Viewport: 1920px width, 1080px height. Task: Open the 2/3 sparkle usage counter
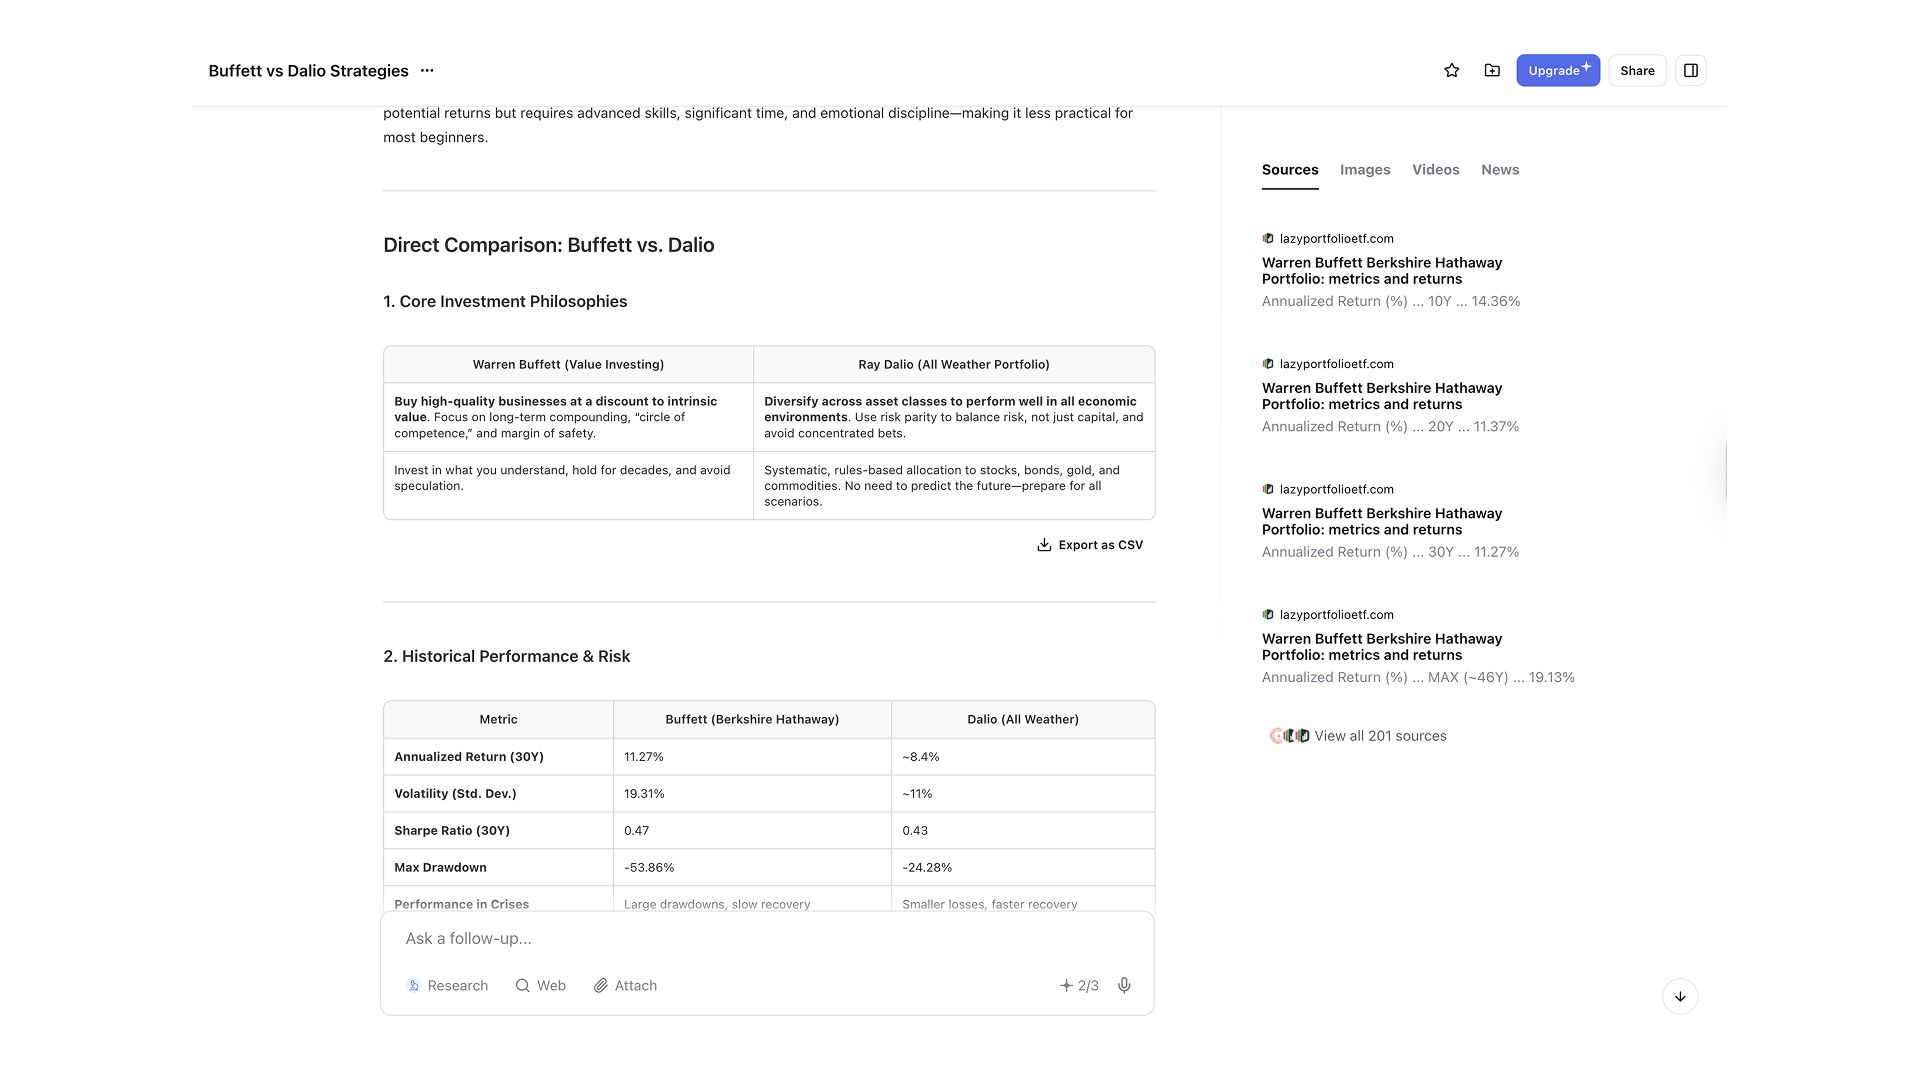pos(1079,986)
